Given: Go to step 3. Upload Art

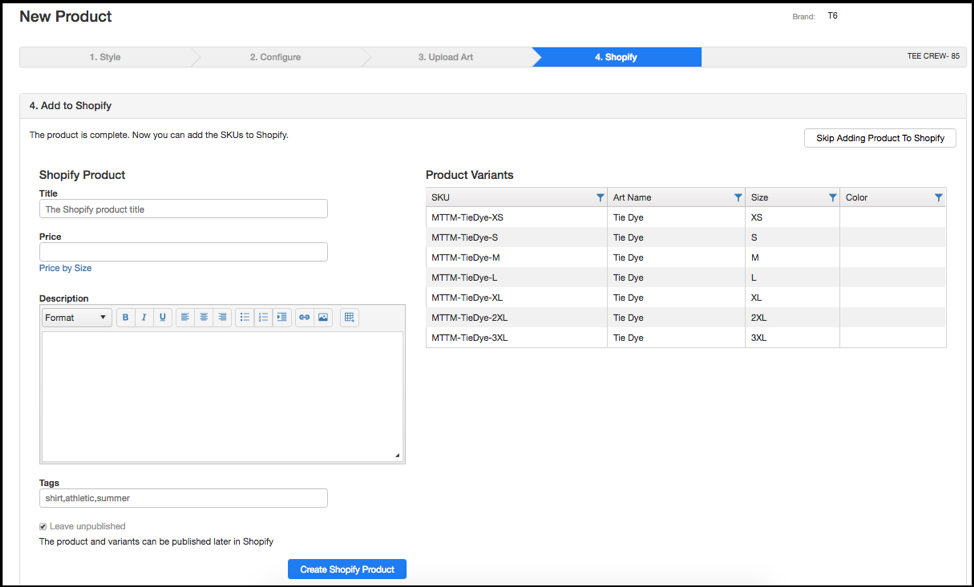Looking at the screenshot, I should point(445,57).
